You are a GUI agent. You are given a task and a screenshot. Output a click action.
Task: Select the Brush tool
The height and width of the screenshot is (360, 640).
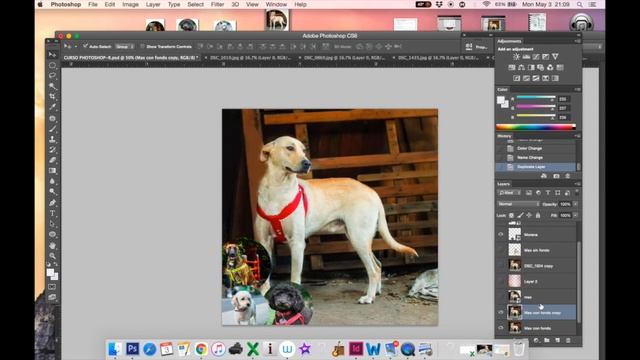(52, 129)
